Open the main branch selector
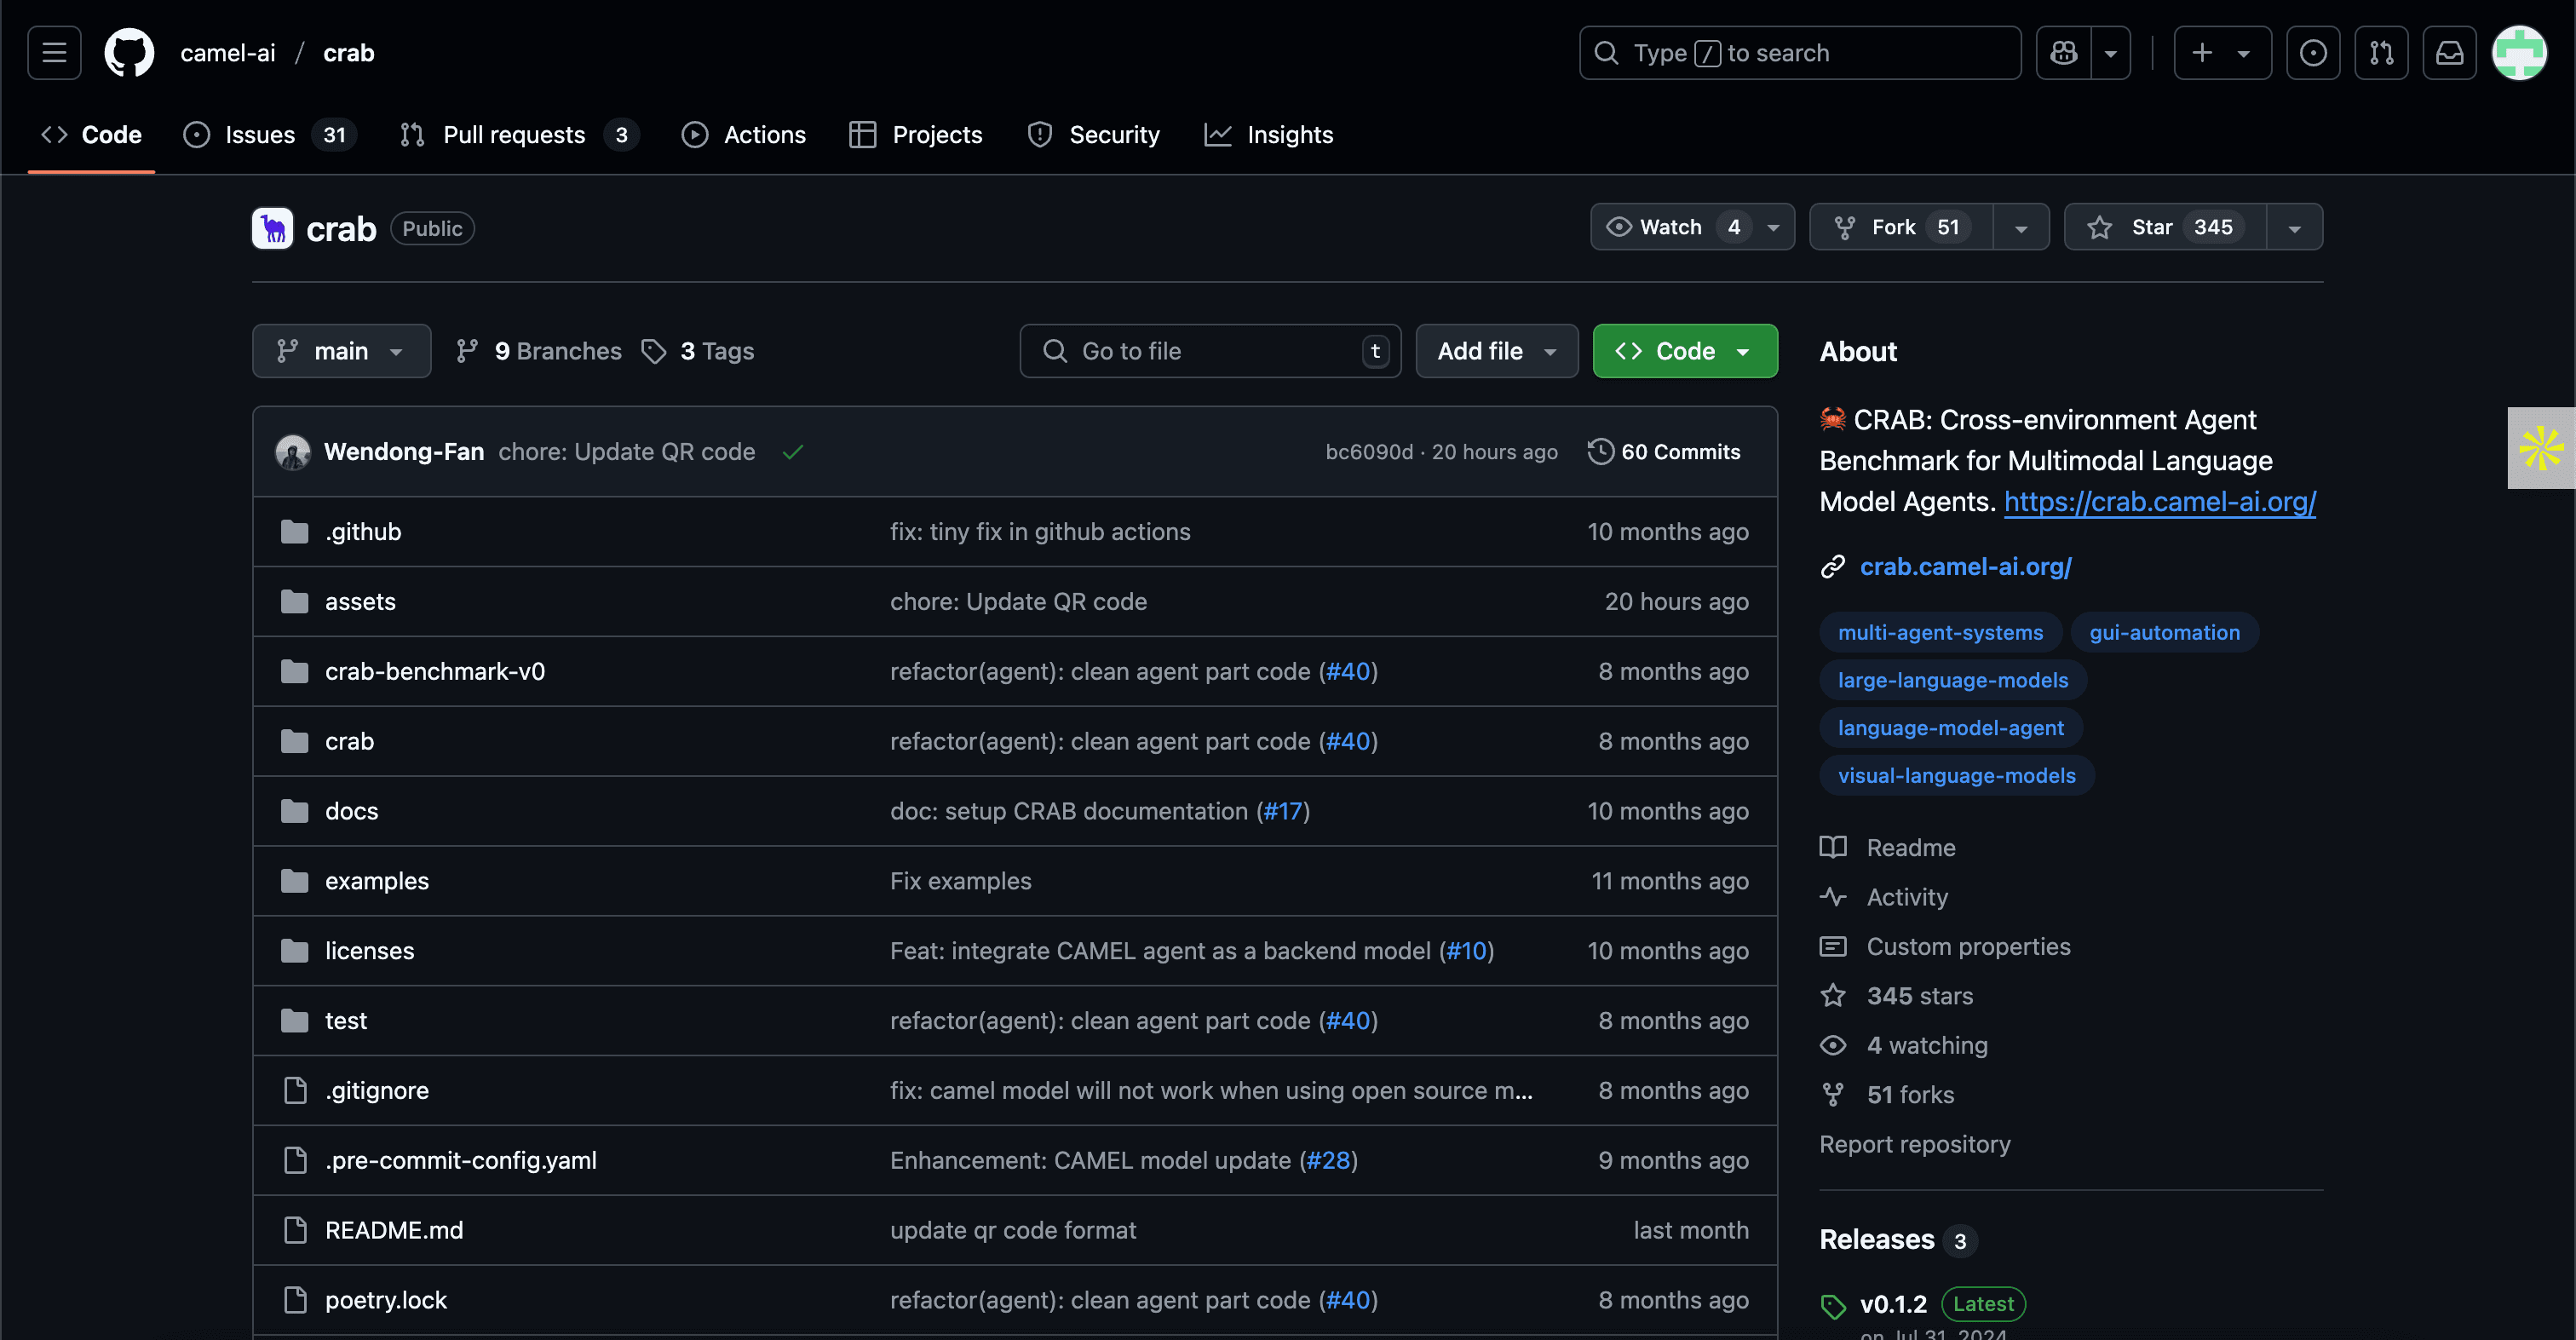Screen dimensions: 2576x1340 pos(341,351)
